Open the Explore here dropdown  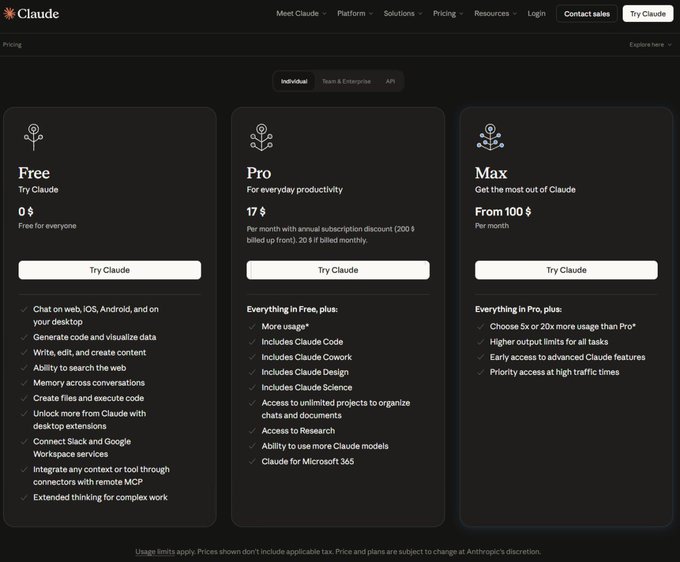(x=651, y=45)
